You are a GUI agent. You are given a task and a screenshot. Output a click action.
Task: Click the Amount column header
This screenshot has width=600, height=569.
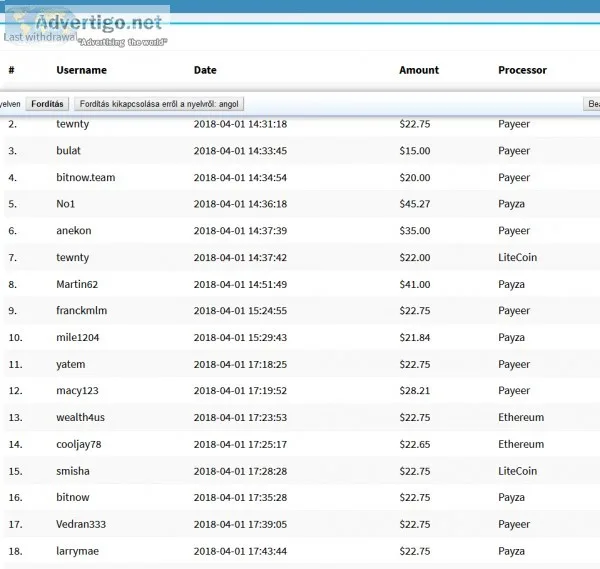pos(419,70)
